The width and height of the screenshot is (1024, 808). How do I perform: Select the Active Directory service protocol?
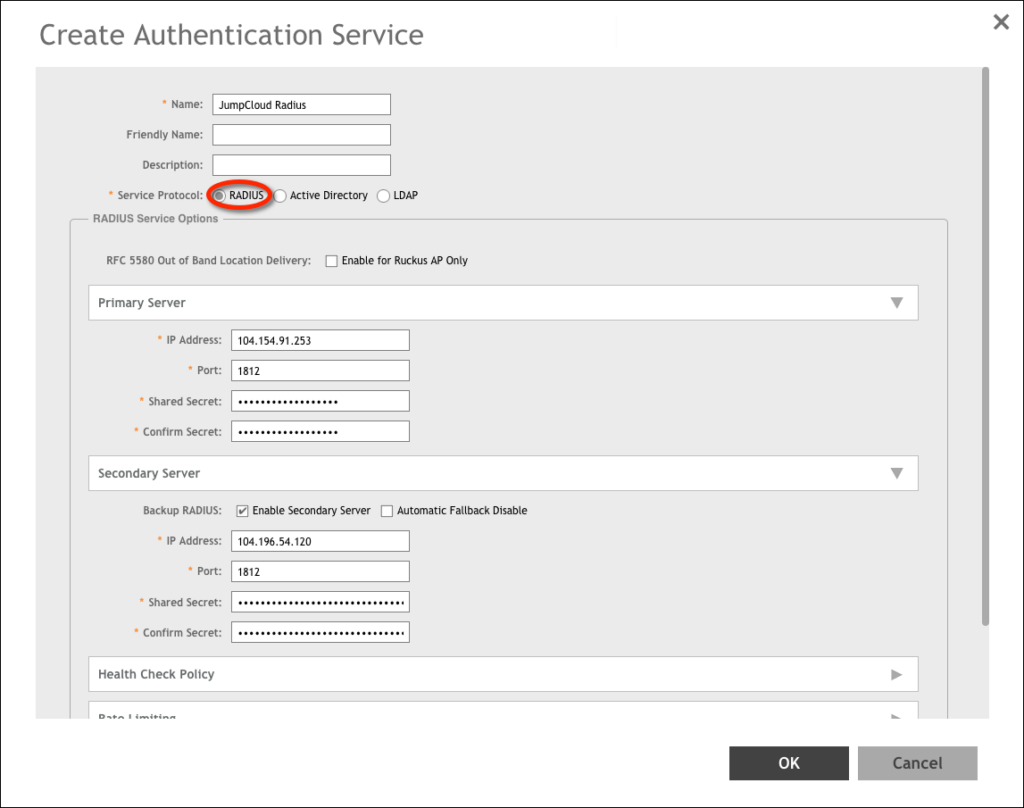point(281,195)
